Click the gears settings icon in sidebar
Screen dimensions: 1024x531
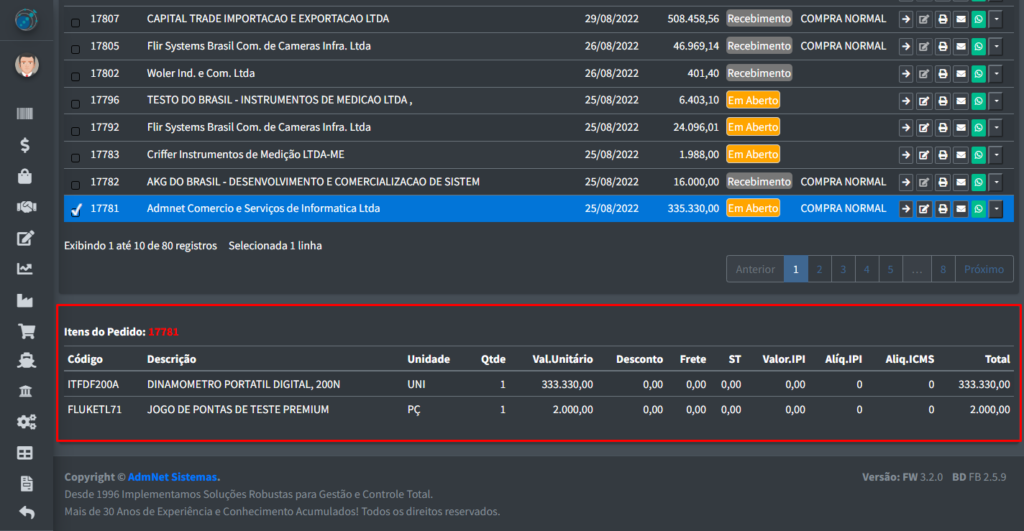tap(26, 422)
